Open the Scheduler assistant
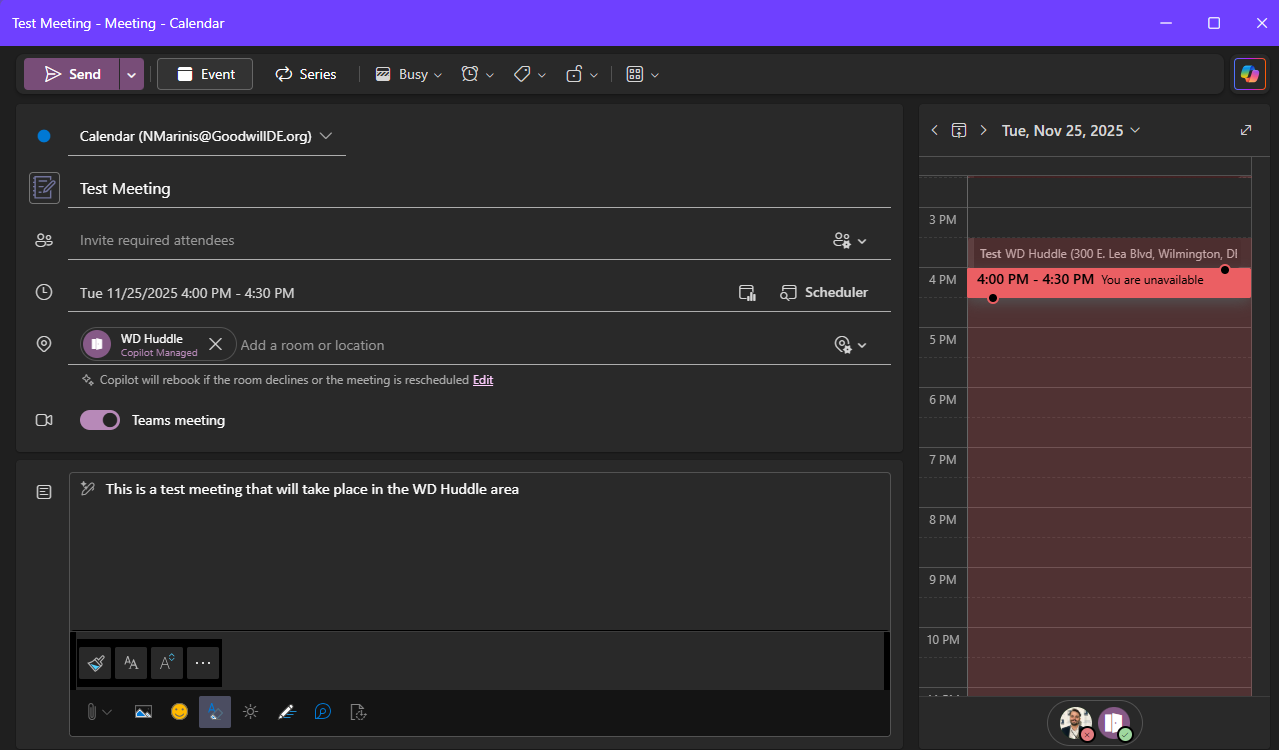This screenshot has height=750, width=1279. [x=825, y=292]
